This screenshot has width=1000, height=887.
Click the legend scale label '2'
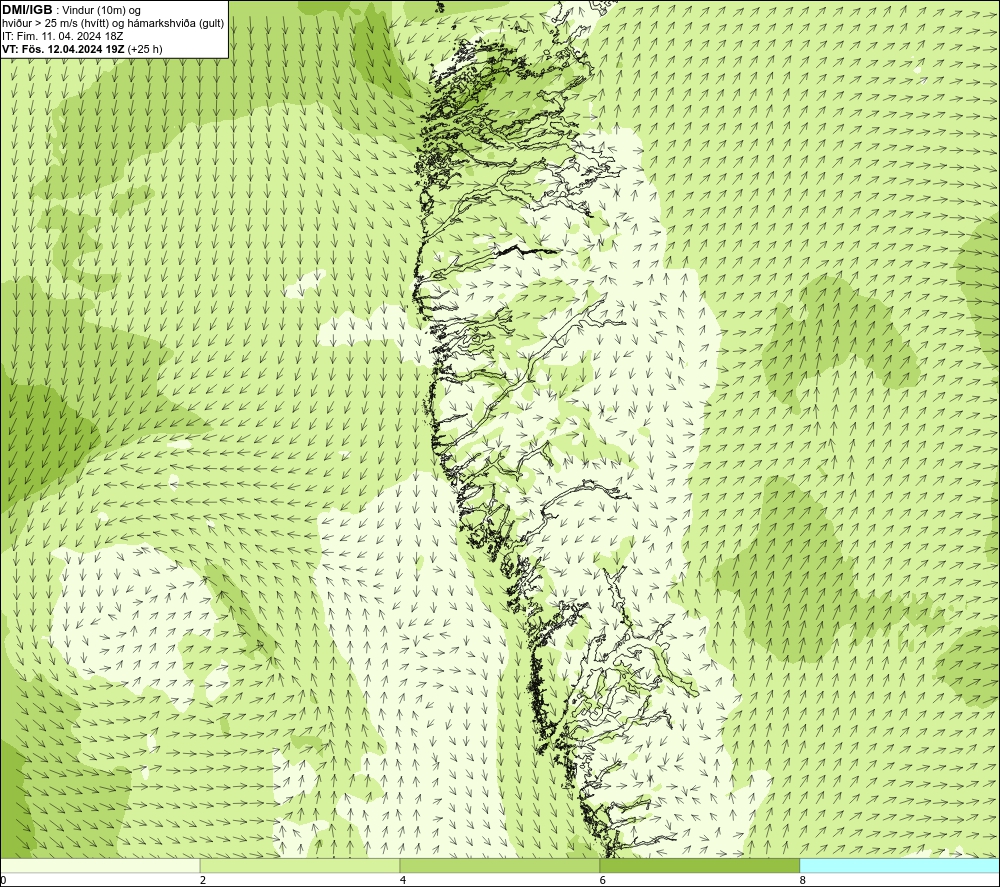click(203, 880)
